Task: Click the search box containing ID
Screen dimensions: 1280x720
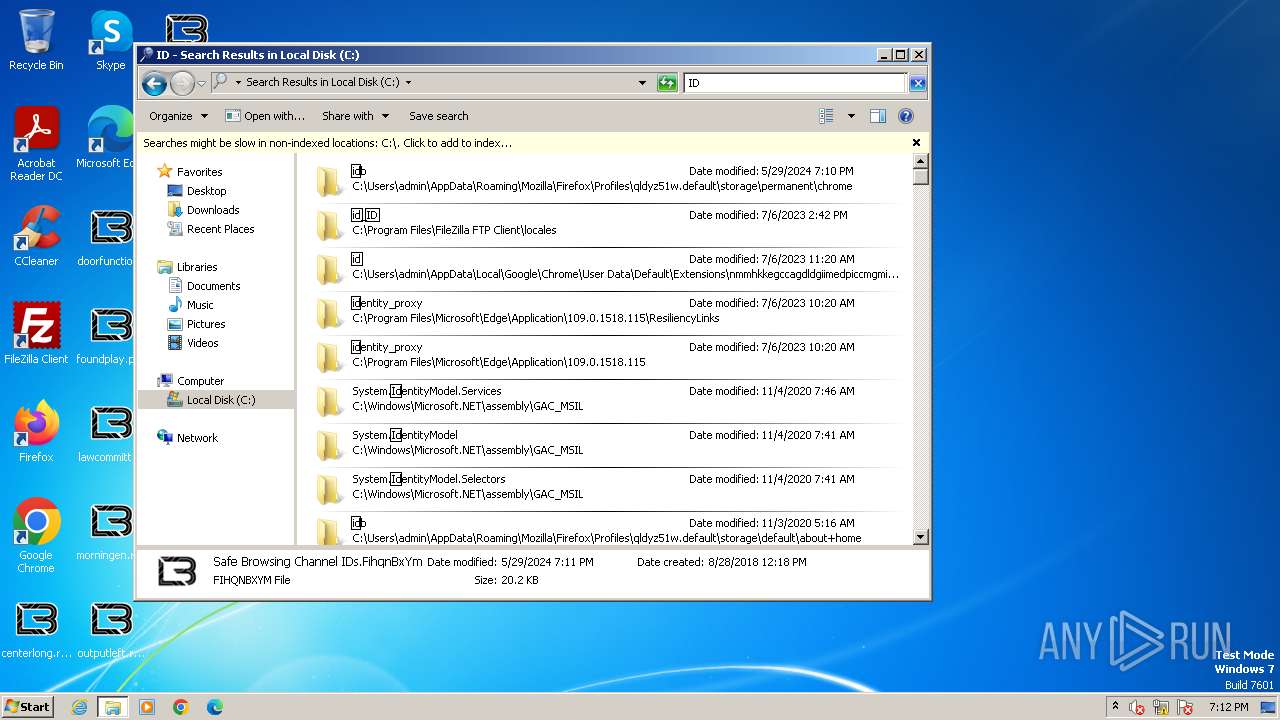Action: (795, 83)
